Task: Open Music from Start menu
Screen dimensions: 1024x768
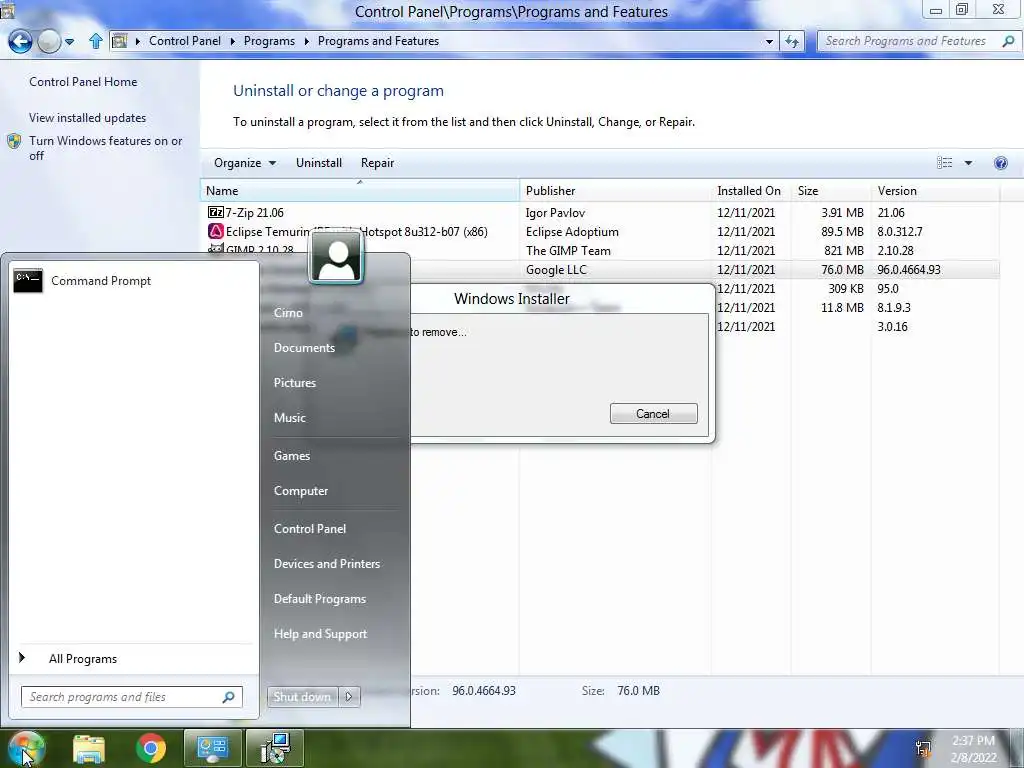Action: coord(289,418)
